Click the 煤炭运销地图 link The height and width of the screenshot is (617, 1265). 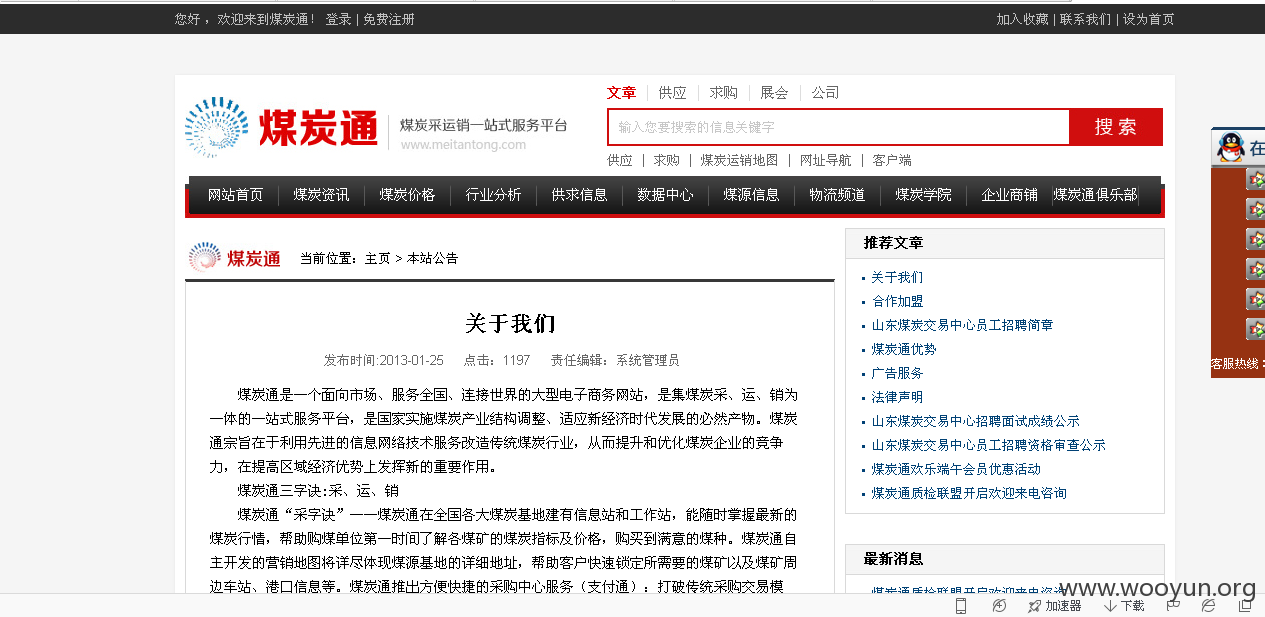[739, 160]
